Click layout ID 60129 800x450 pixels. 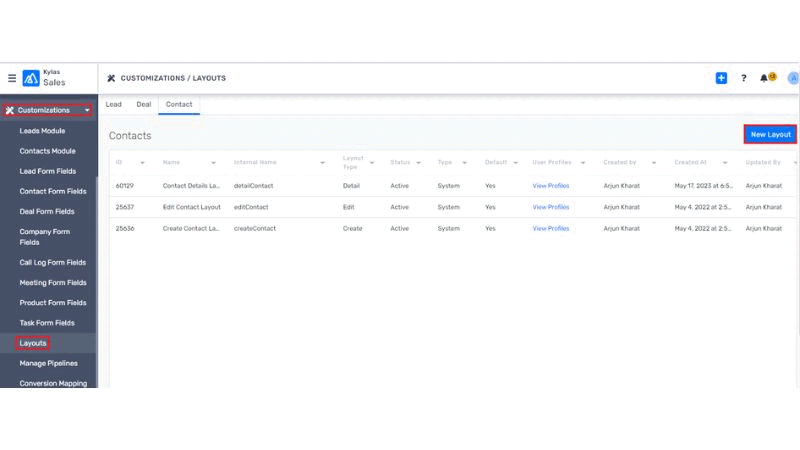(124, 186)
